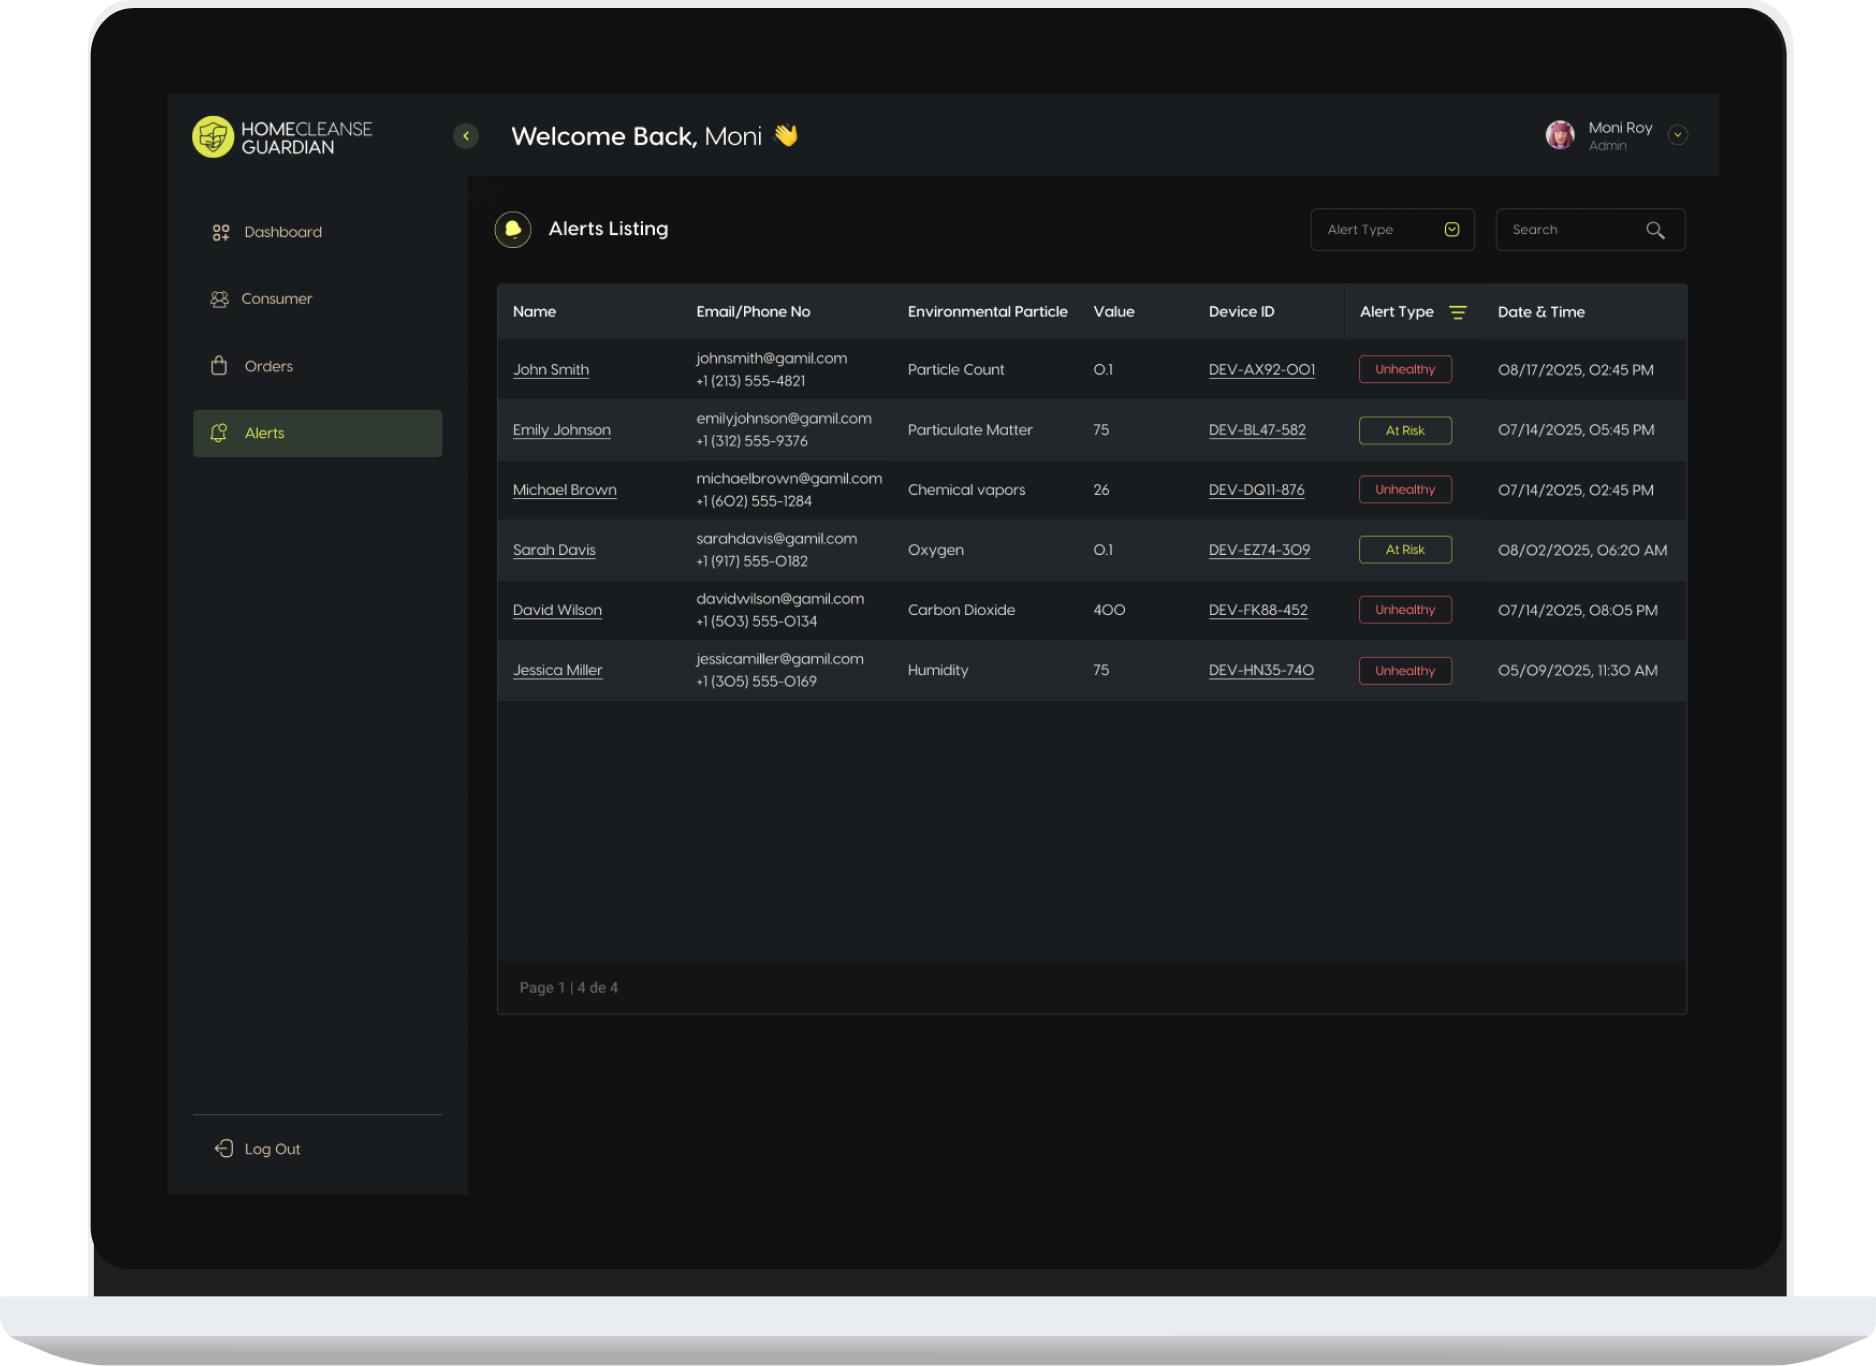This screenshot has height=1366, width=1876.
Task: Open device DEV-FK88-452 link
Action: 1258,610
